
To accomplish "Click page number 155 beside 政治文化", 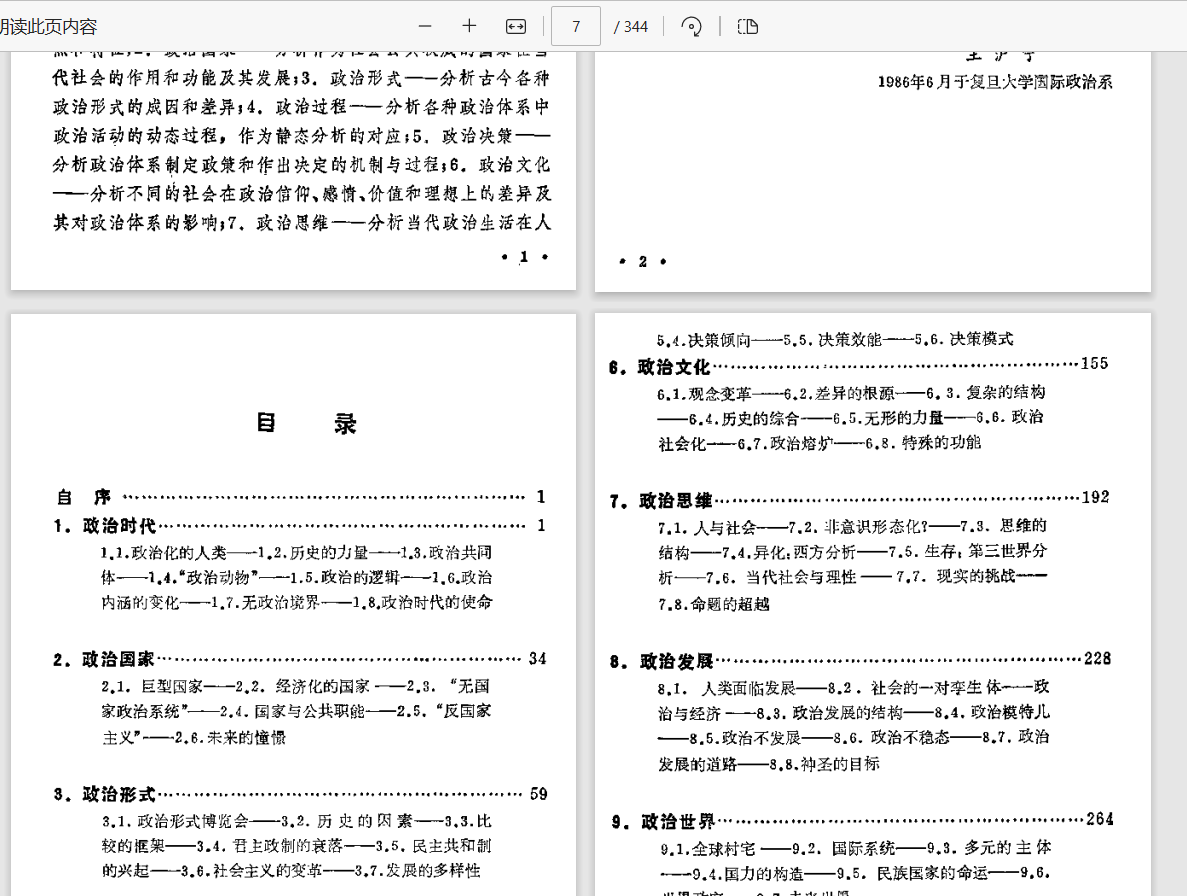I will tap(1094, 364).
